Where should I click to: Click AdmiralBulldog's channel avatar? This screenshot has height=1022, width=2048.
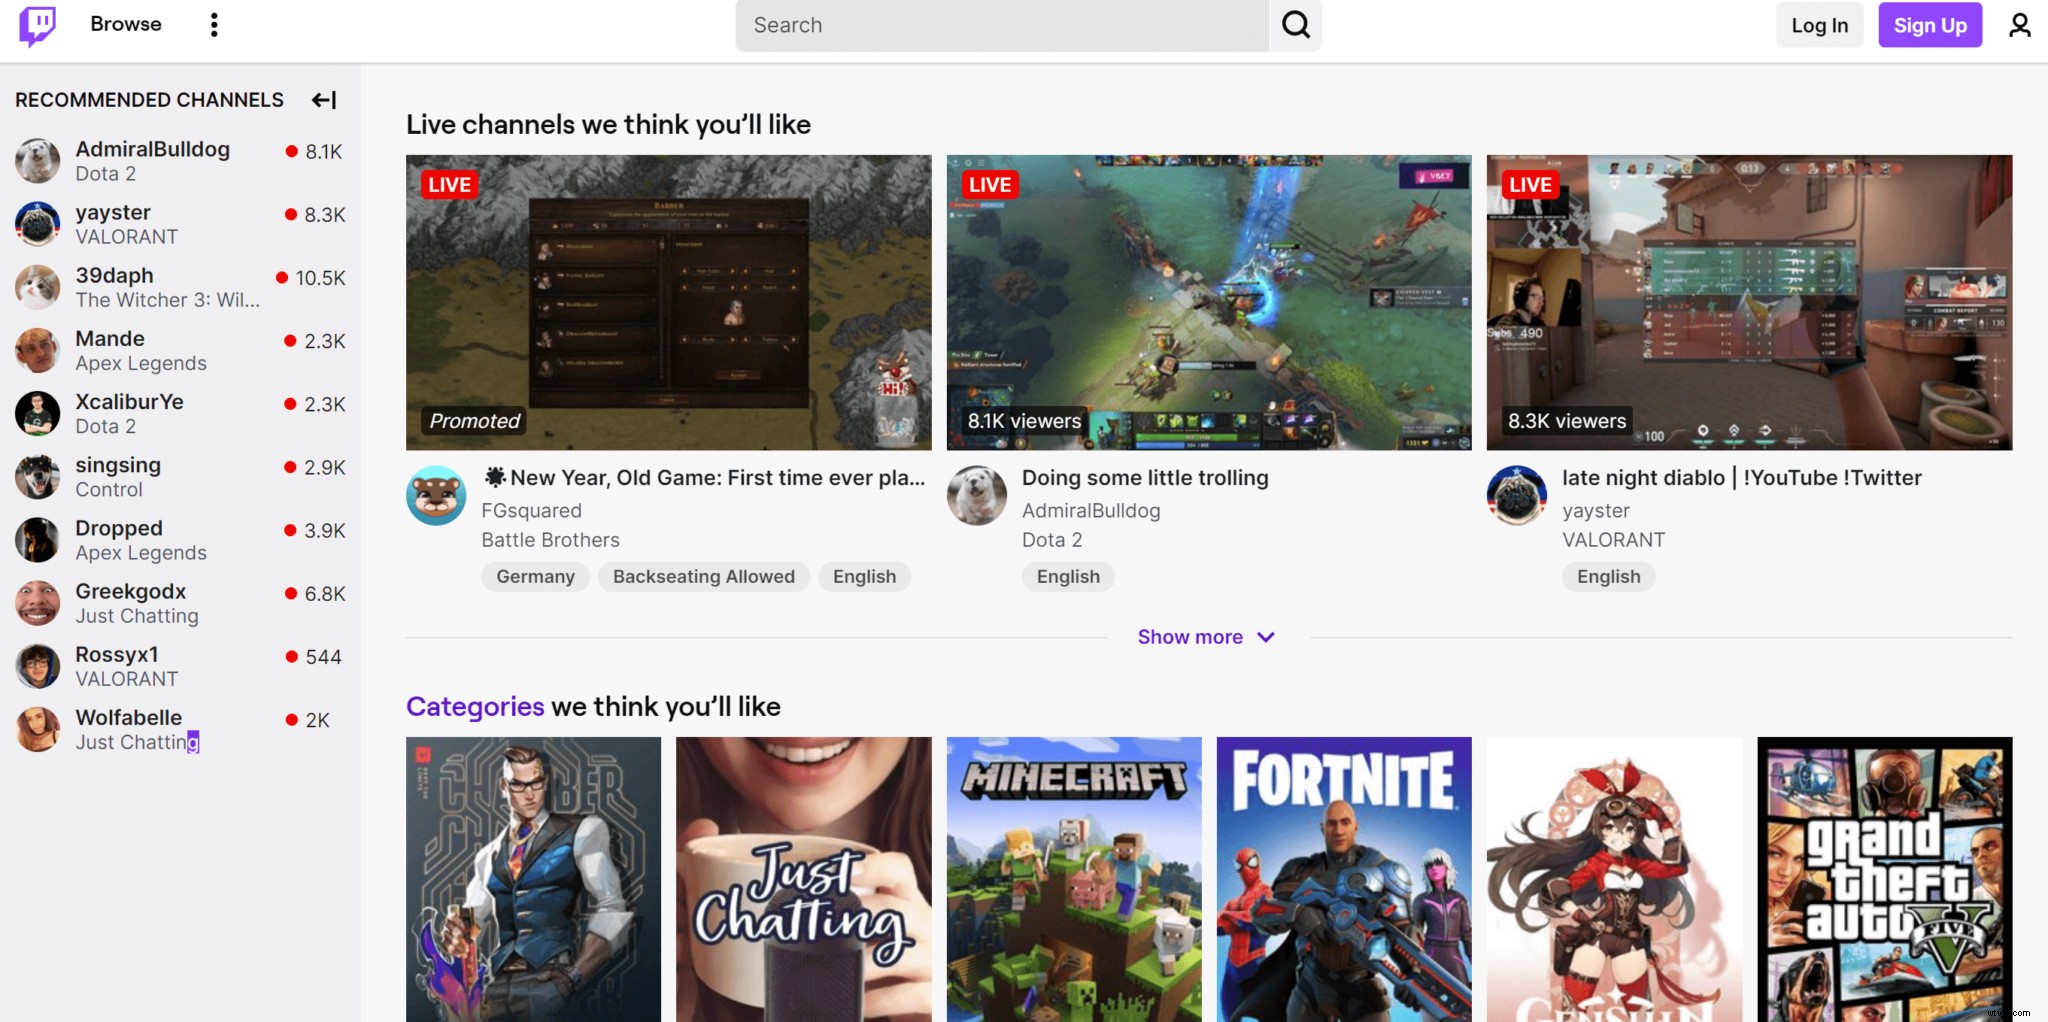point(37,160)
